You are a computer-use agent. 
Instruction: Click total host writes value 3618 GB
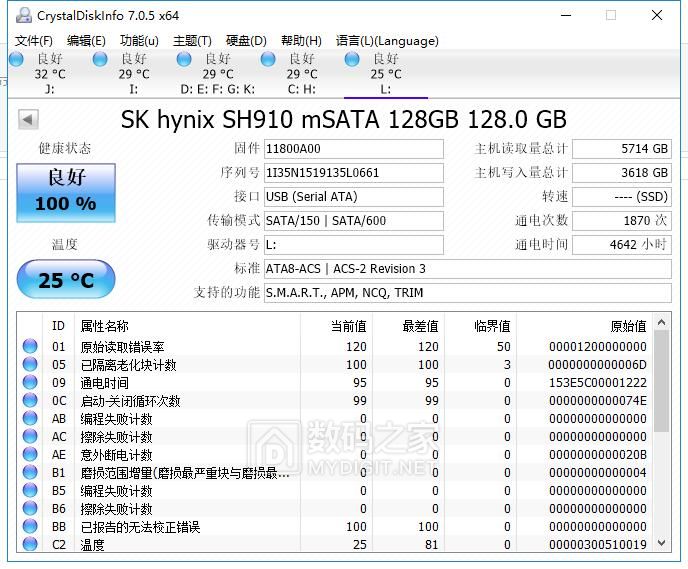[x=622, y=173]
